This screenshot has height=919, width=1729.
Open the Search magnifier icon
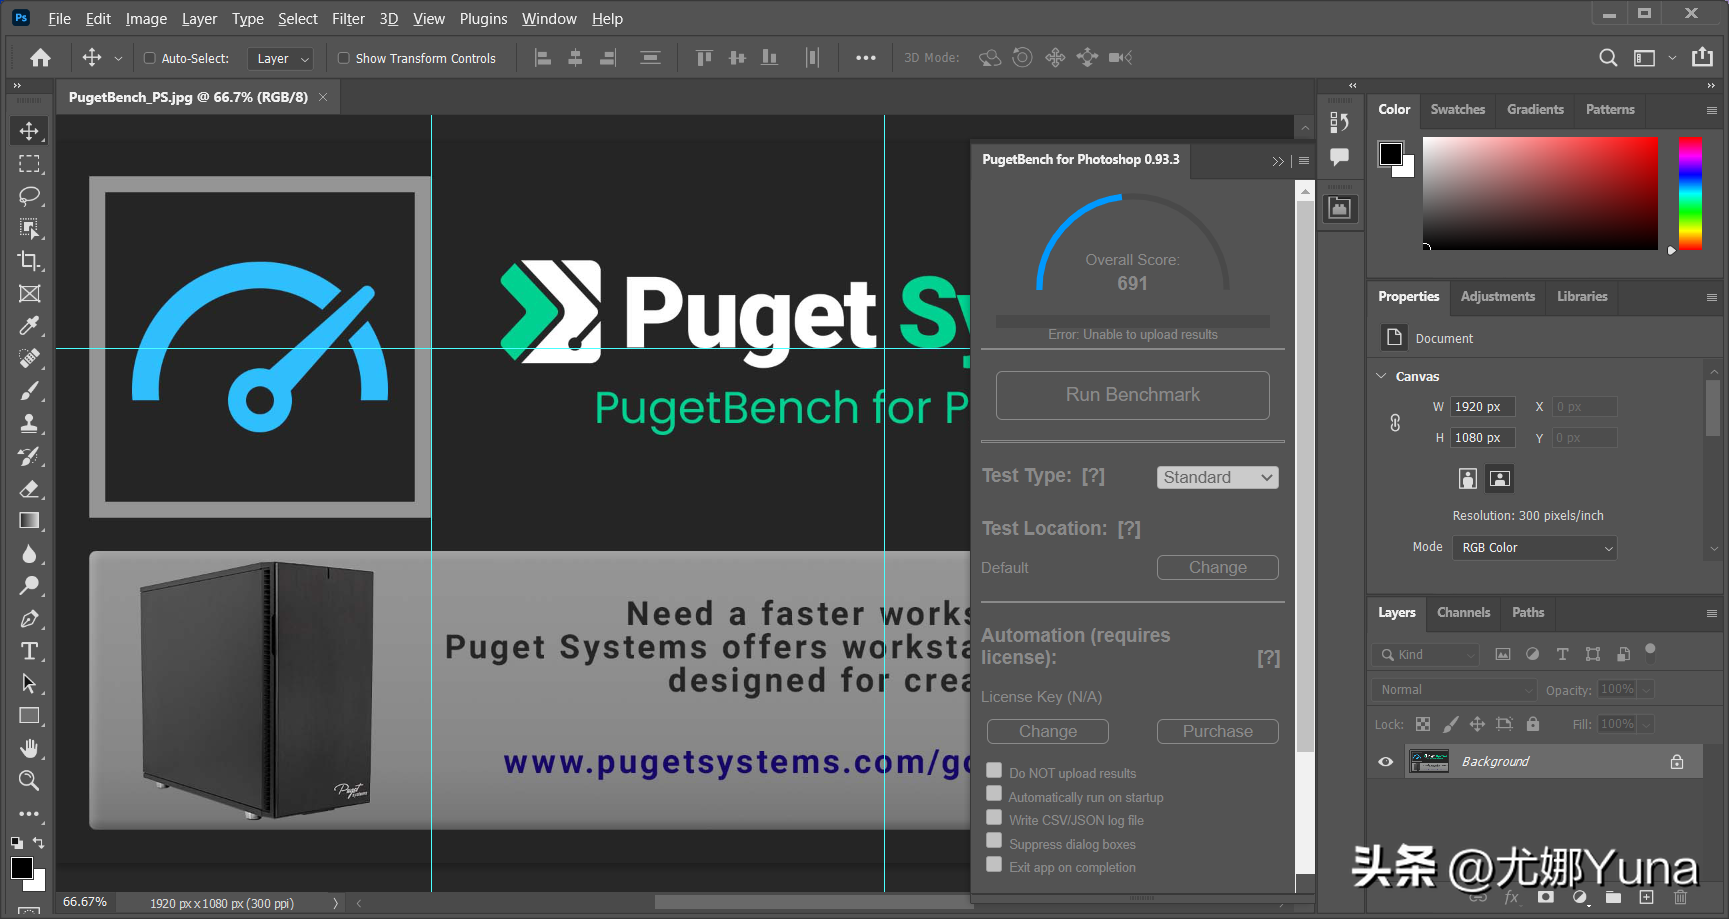coord(1608,58)
